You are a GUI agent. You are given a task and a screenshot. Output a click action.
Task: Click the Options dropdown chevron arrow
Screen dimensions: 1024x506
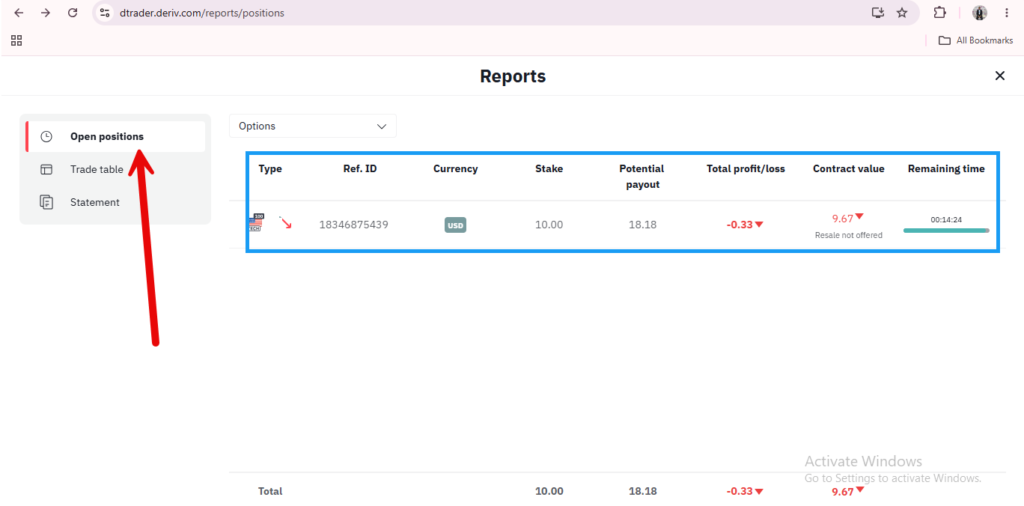click(382, 127)
